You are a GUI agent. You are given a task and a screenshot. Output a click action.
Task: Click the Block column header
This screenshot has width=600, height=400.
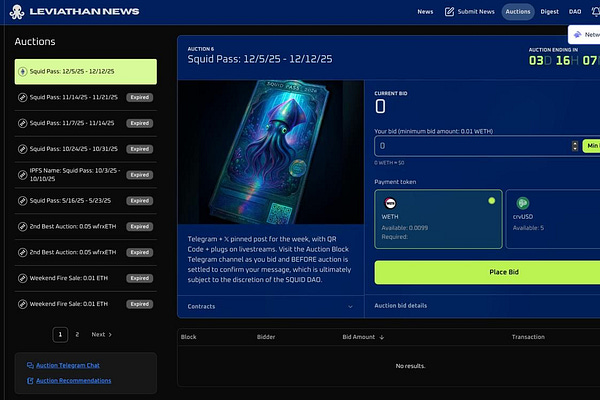188,337
